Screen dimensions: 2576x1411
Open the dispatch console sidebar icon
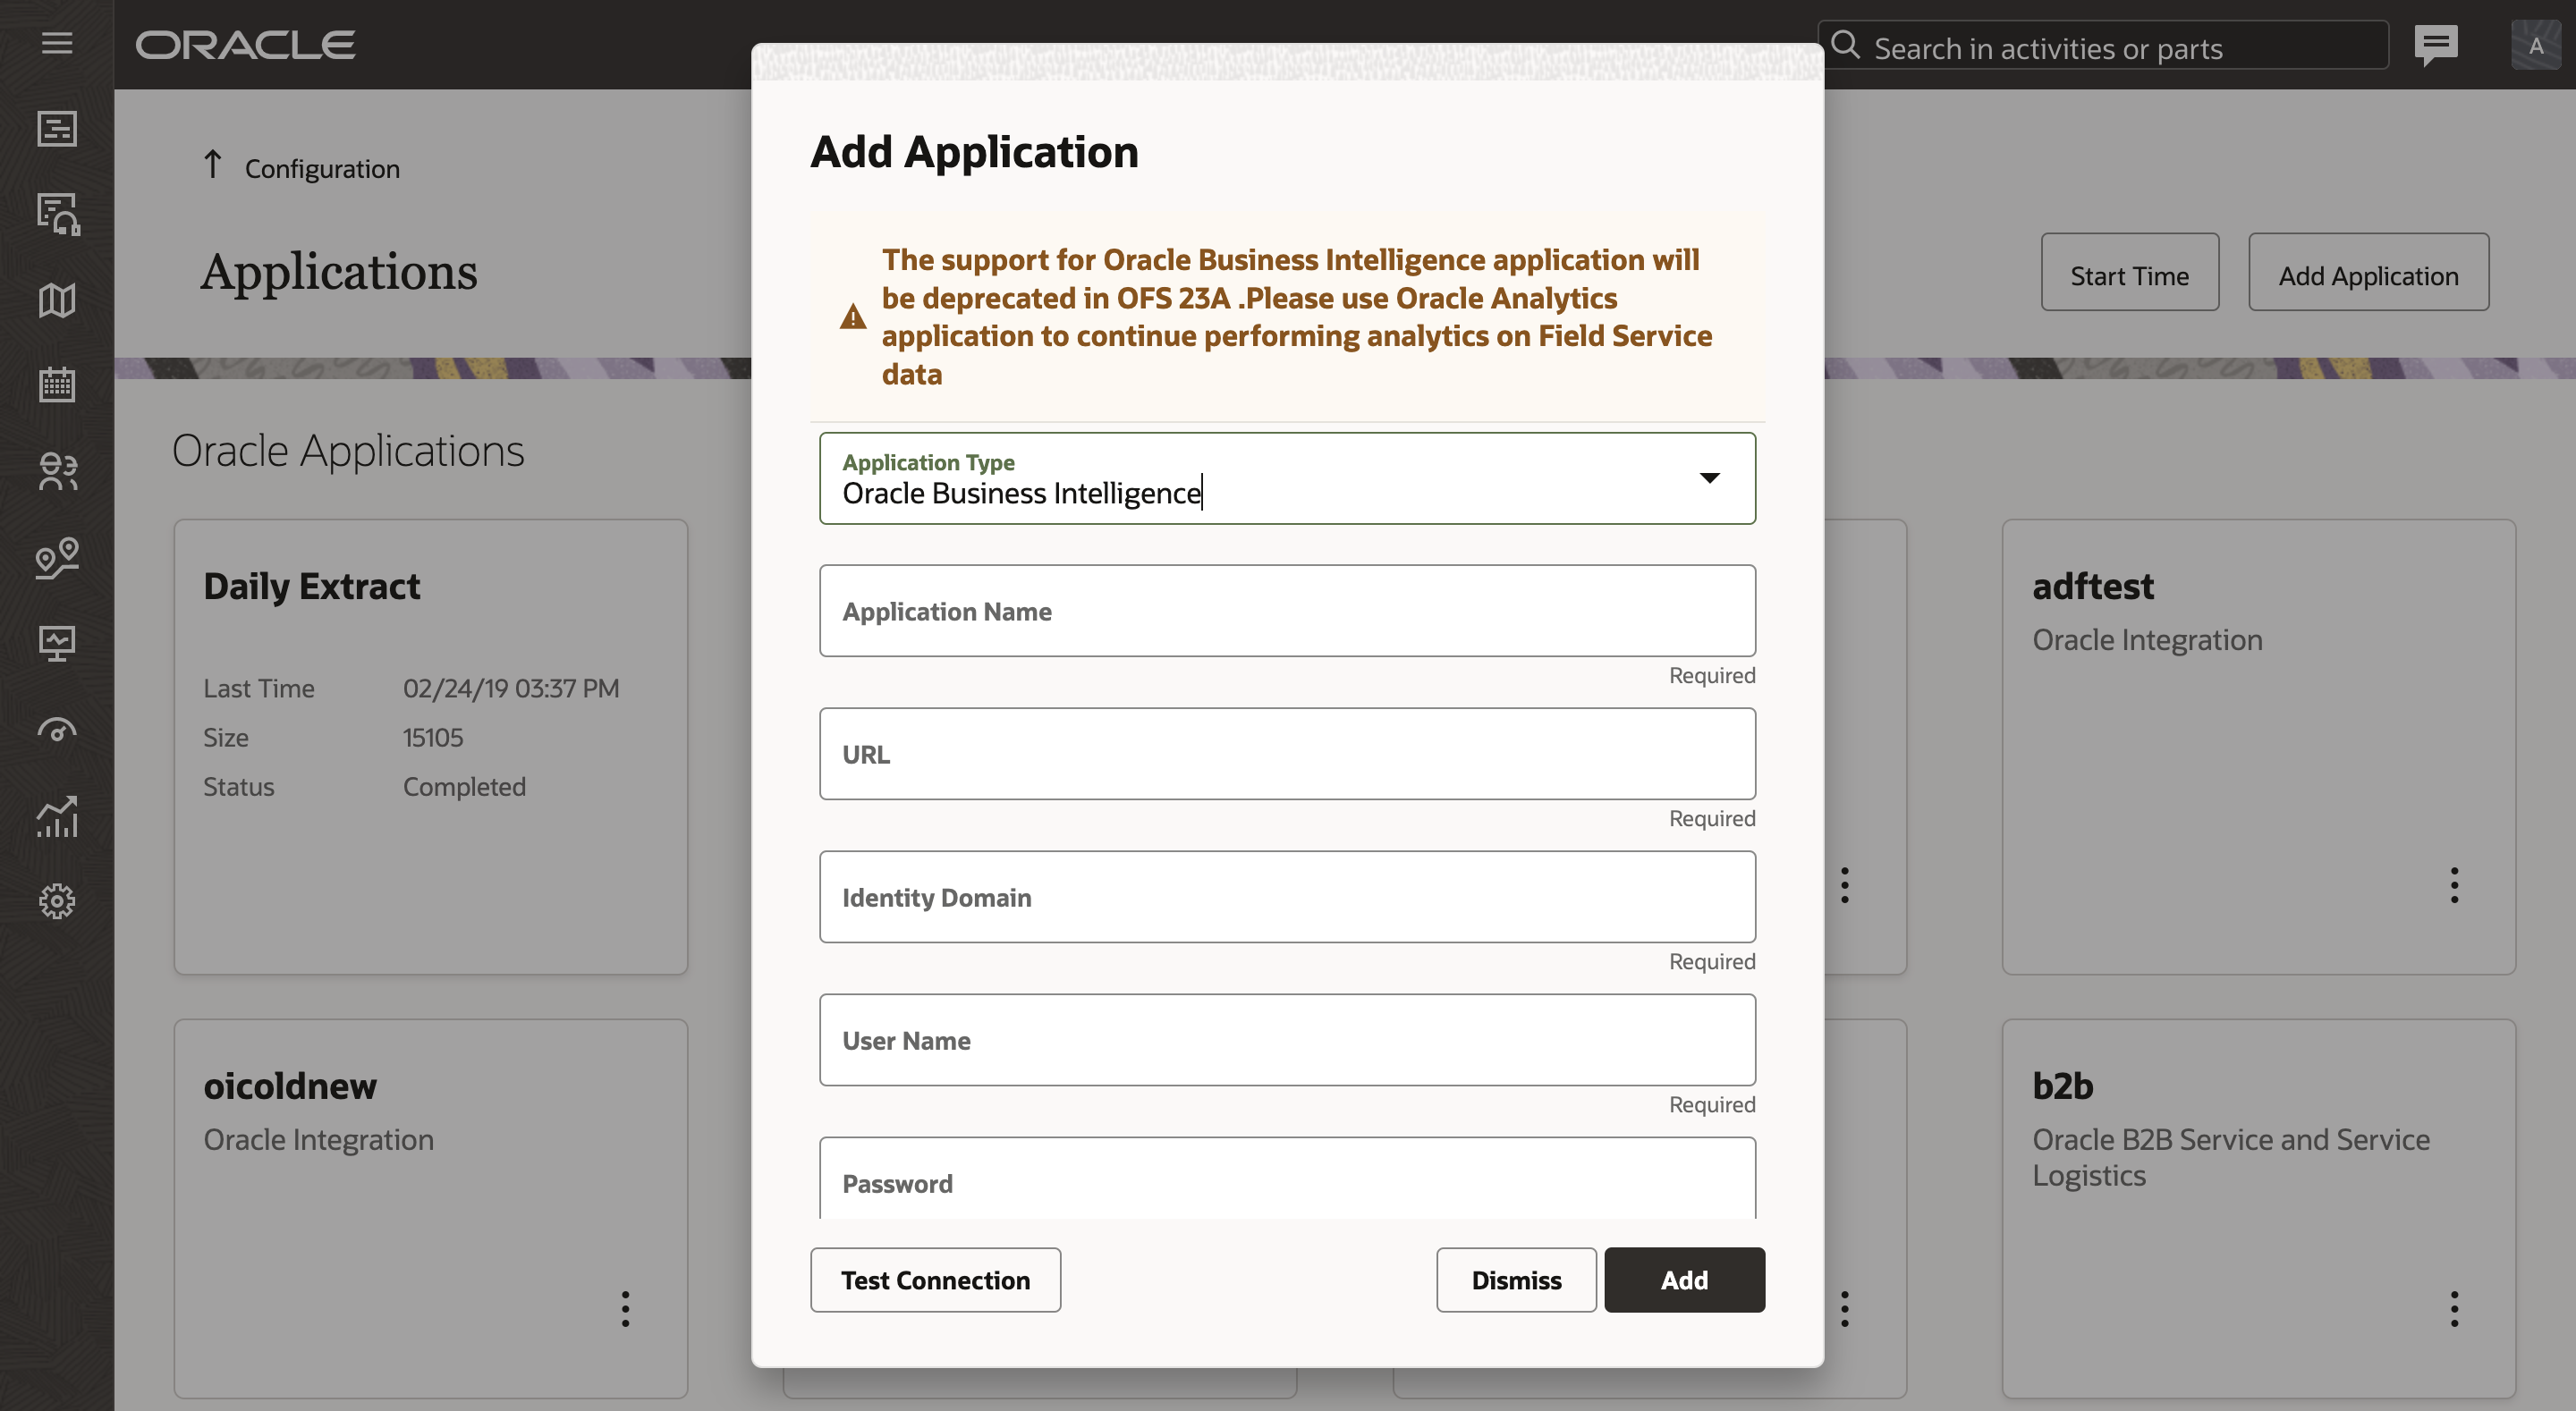[57, 128]
